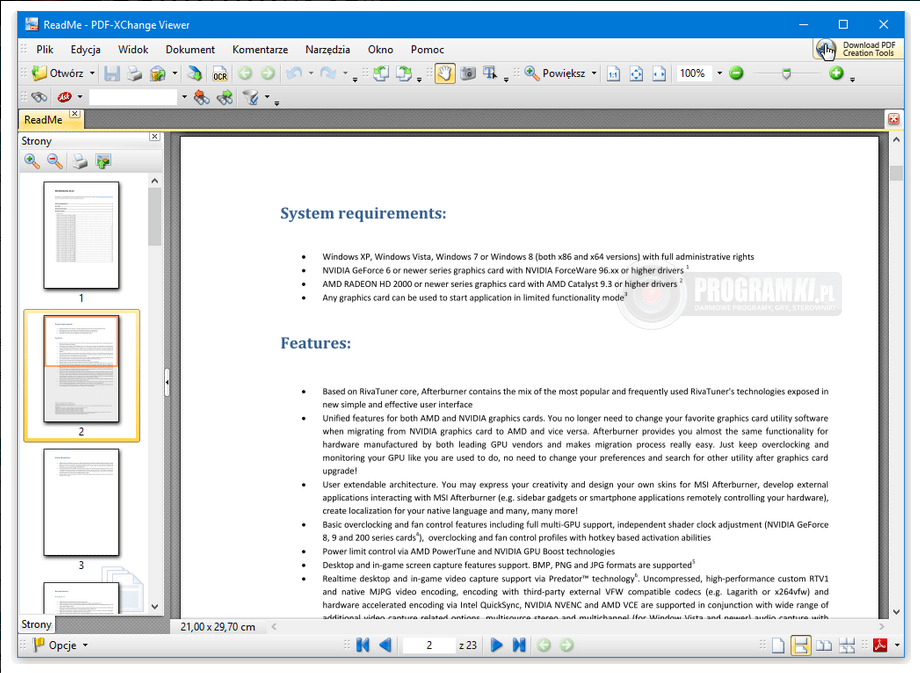Toggle the Snapshot camera tool
This screenshot has height=673, width=920.
tap(468, 73)
